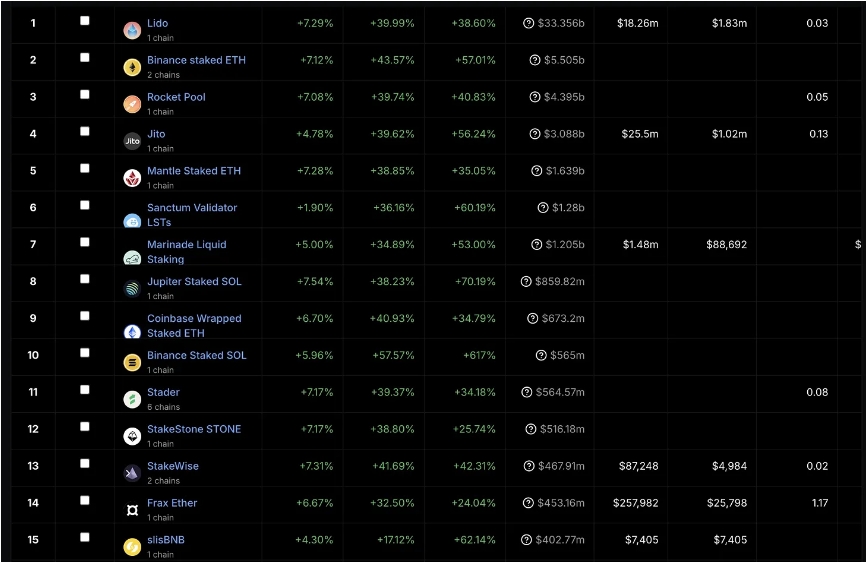866x562 pixels.
Task: Open the Marinade Liquid Staking link
Action: 187,252
